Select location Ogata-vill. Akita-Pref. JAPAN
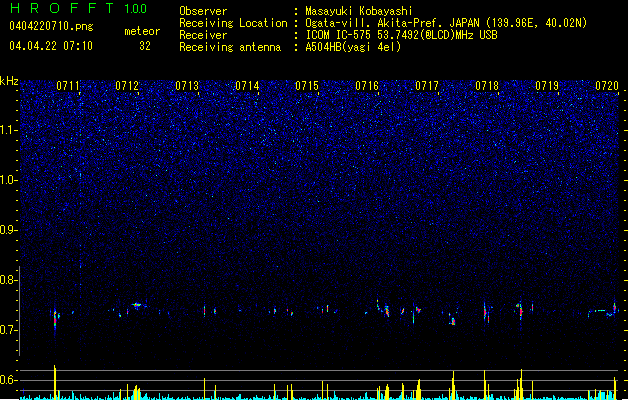 pyautogui.click(x=392, y=23)
